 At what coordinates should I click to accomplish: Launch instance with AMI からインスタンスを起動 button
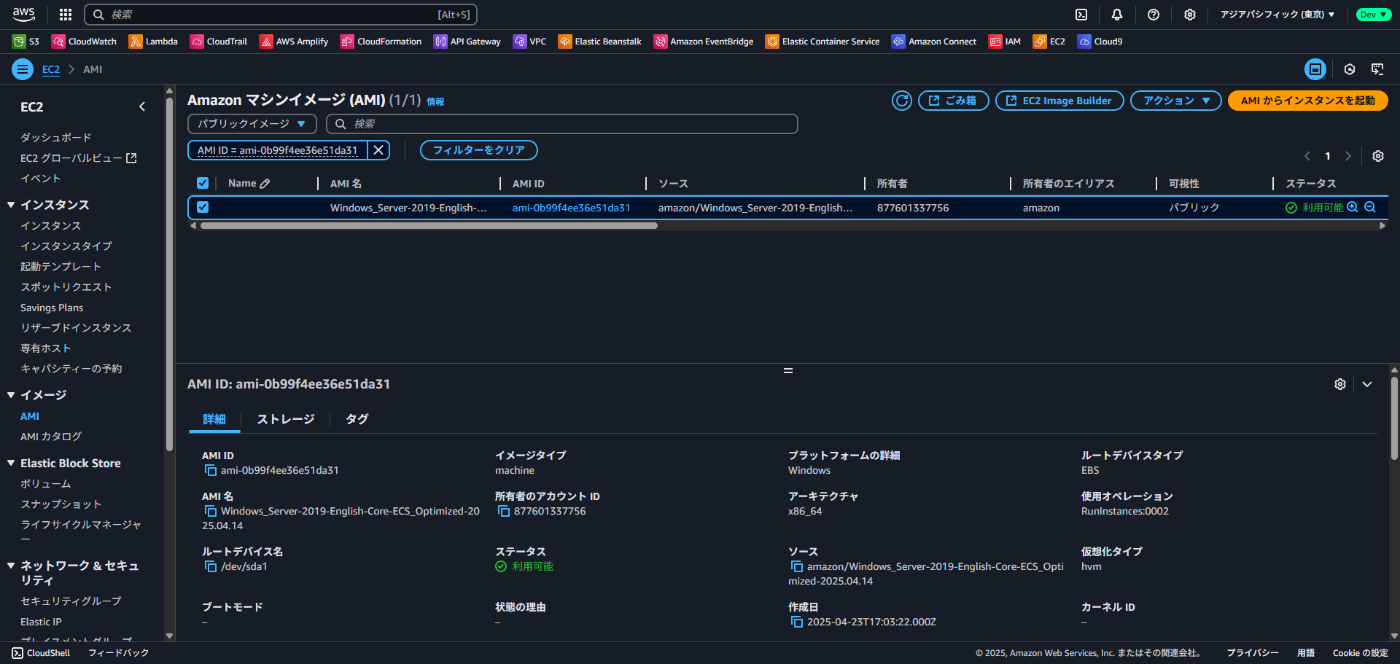point(1307,100)
